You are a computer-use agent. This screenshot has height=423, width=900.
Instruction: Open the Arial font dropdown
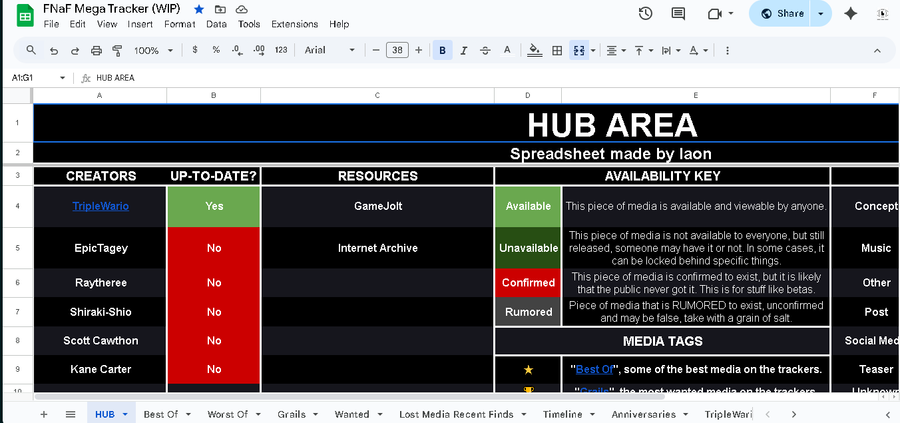329,51
